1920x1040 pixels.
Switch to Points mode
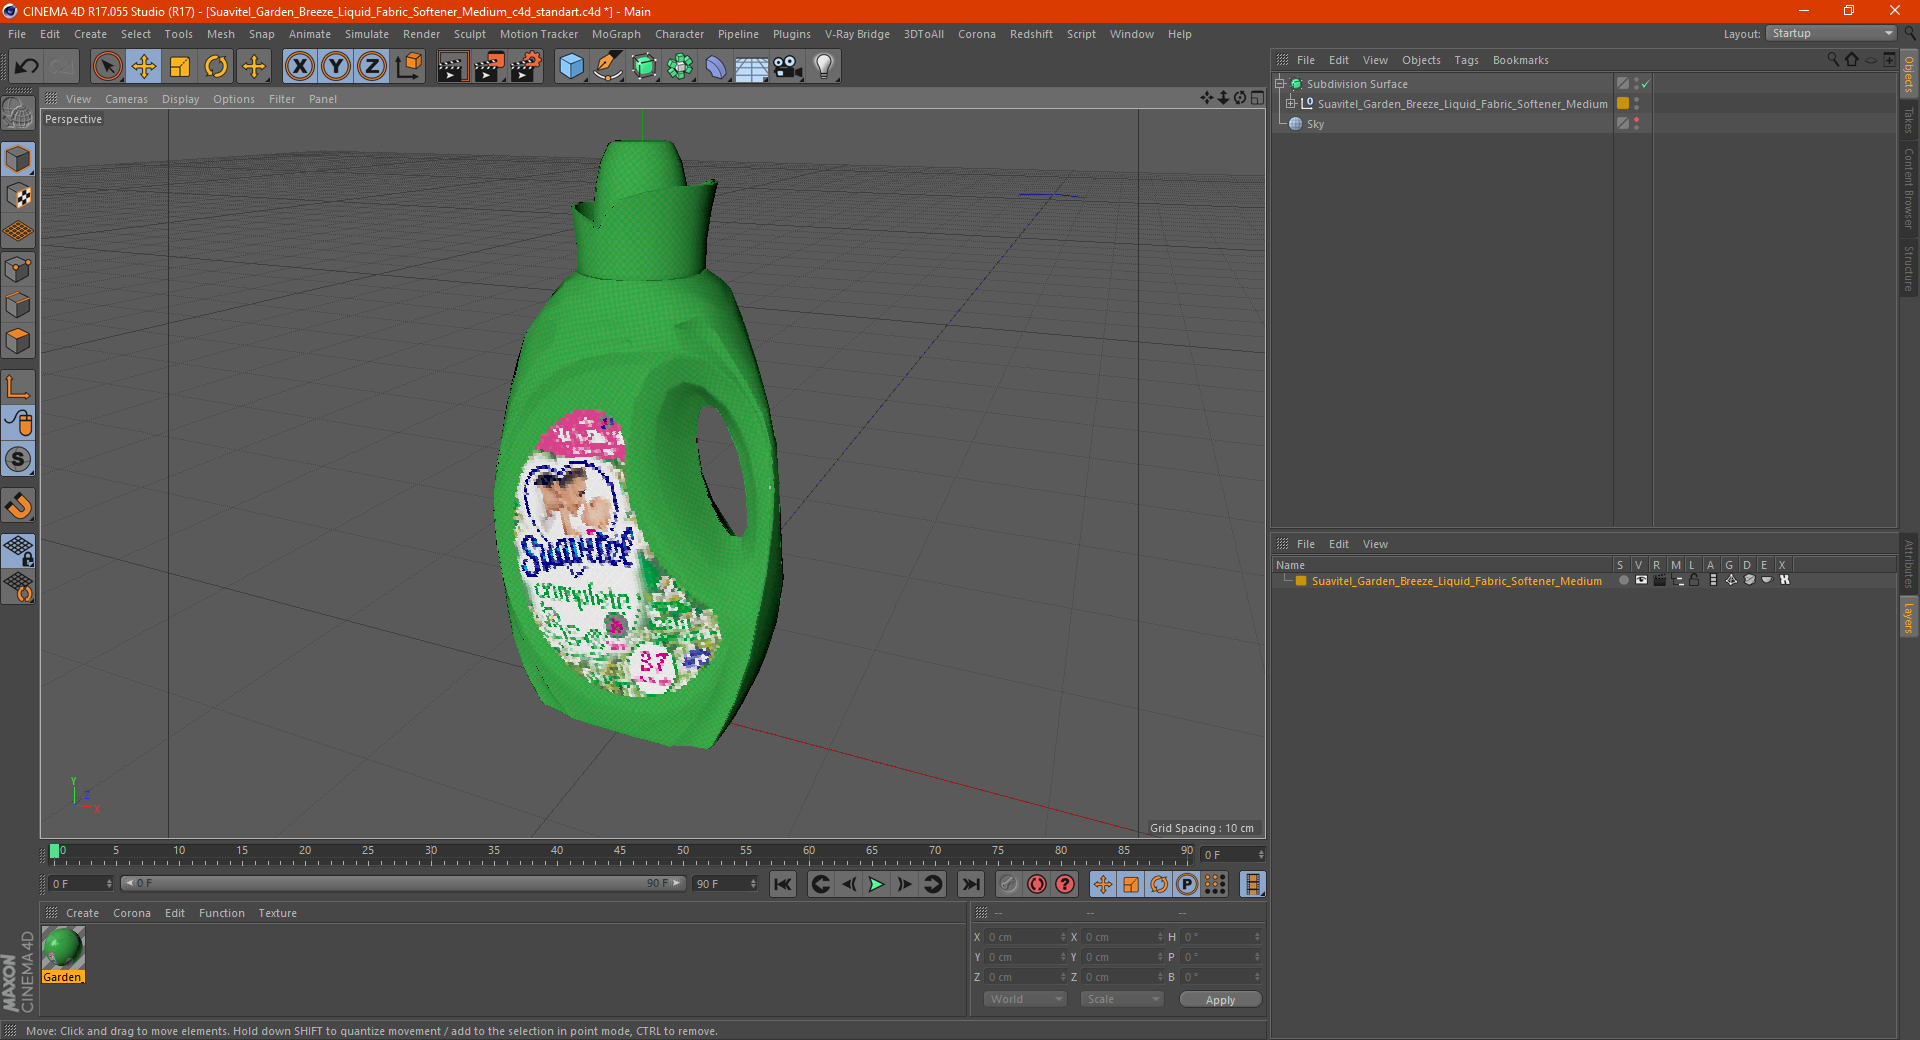[x=18, y=270]
